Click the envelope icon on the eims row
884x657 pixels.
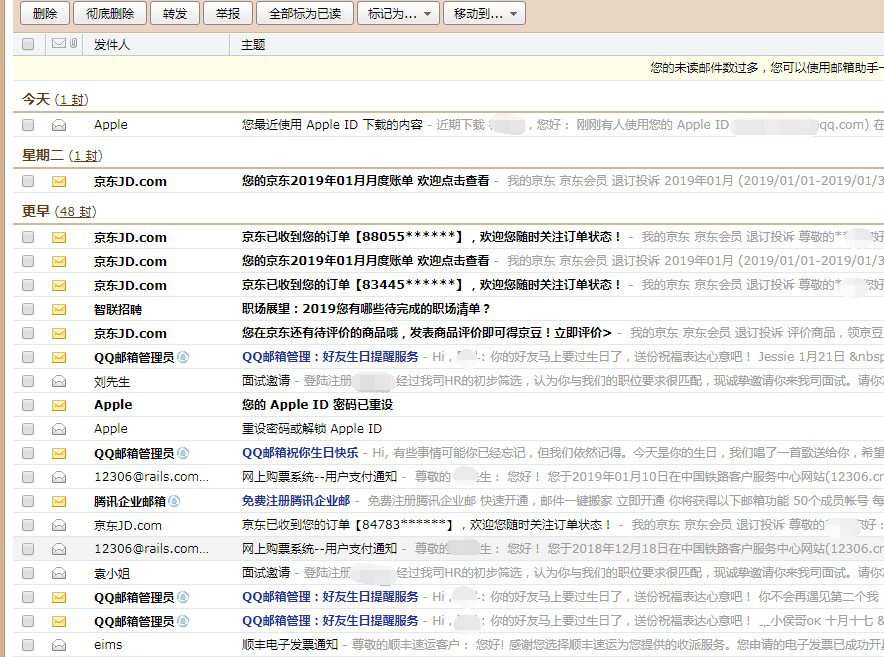click(59, 645)
